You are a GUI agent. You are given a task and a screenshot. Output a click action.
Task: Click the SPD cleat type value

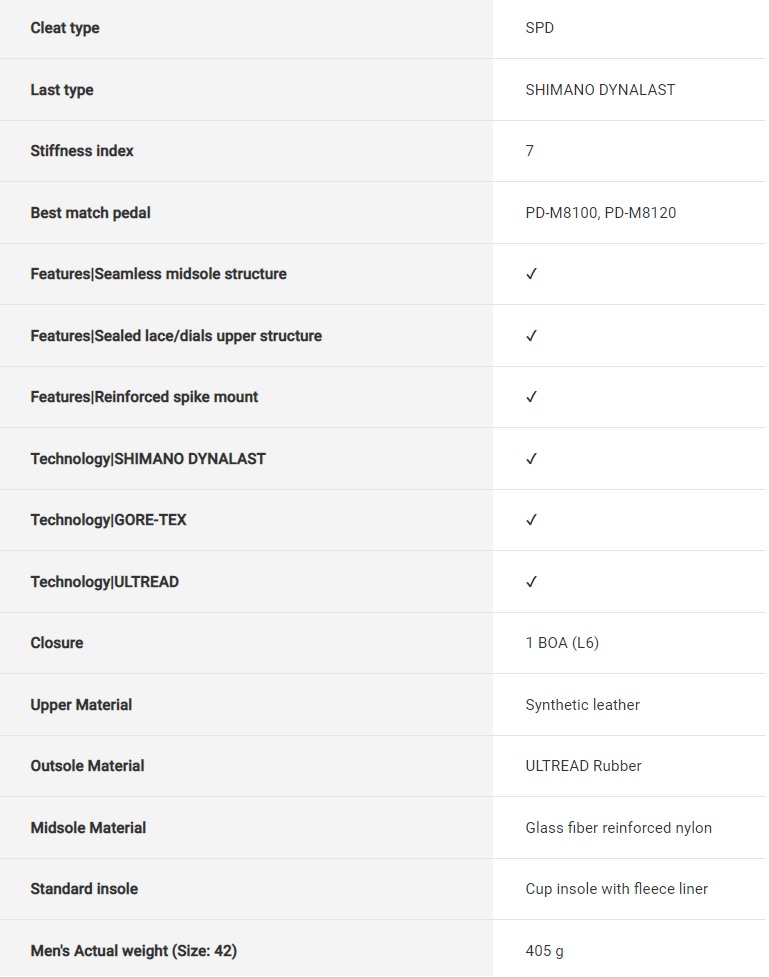[x=539, y=28]
